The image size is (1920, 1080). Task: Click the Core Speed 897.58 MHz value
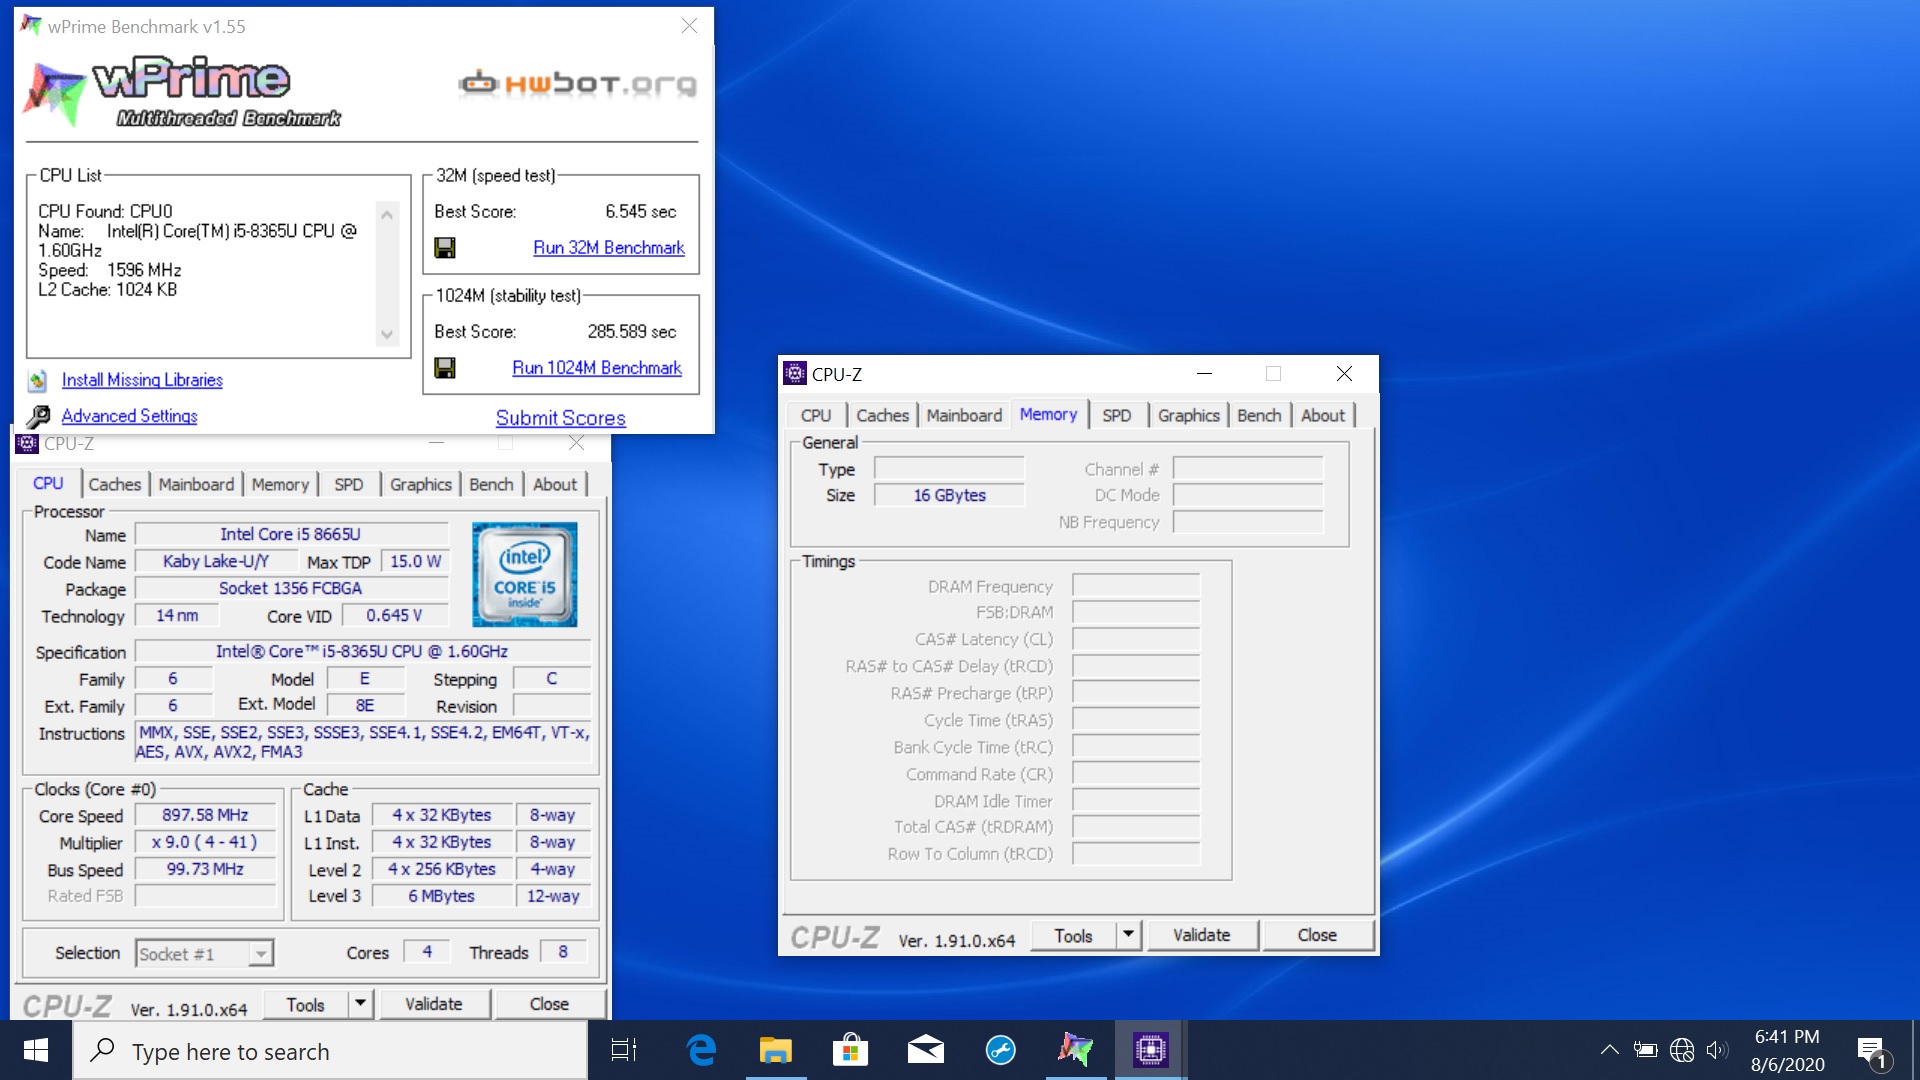tap(205, 815)
